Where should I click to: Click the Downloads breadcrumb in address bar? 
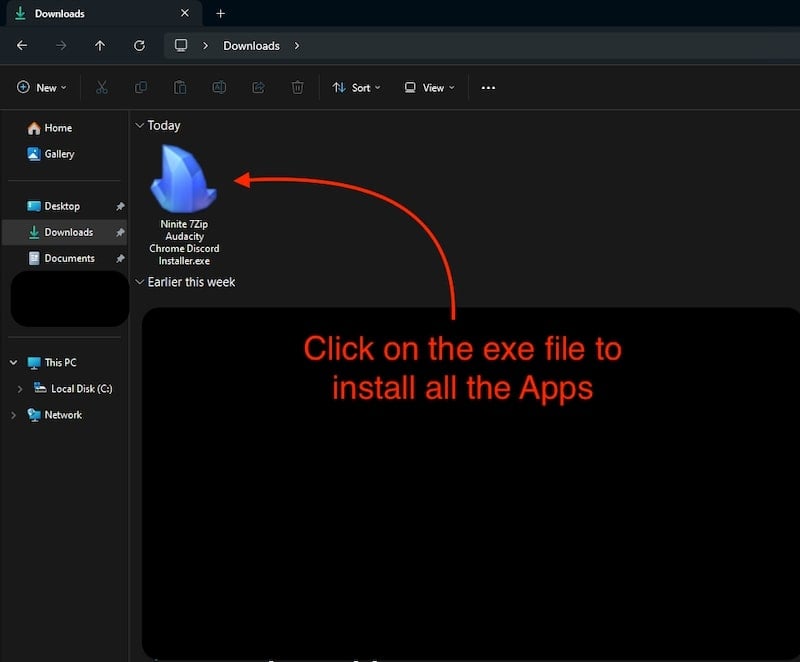click(x=251, y=45)
